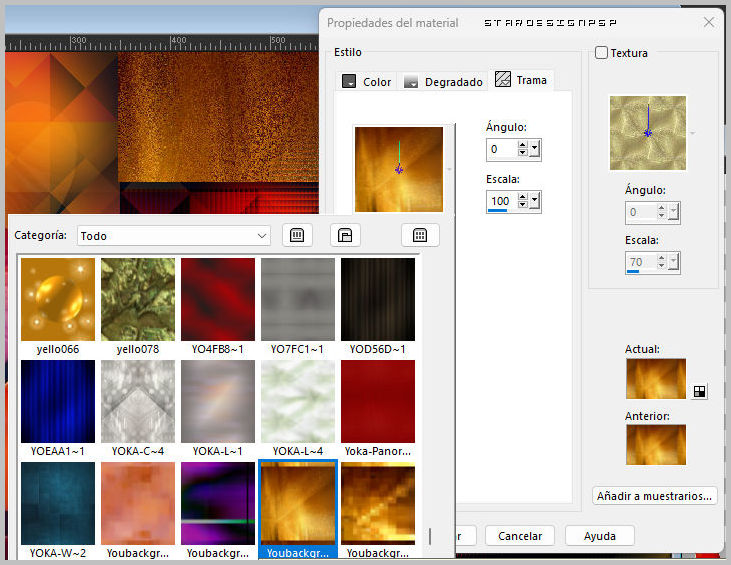Image resolution: width=731 pixels, height=565 pixels.
Task: Pick the pink Youbackgr... pattern thumbnail
Action: click(138, 503)
